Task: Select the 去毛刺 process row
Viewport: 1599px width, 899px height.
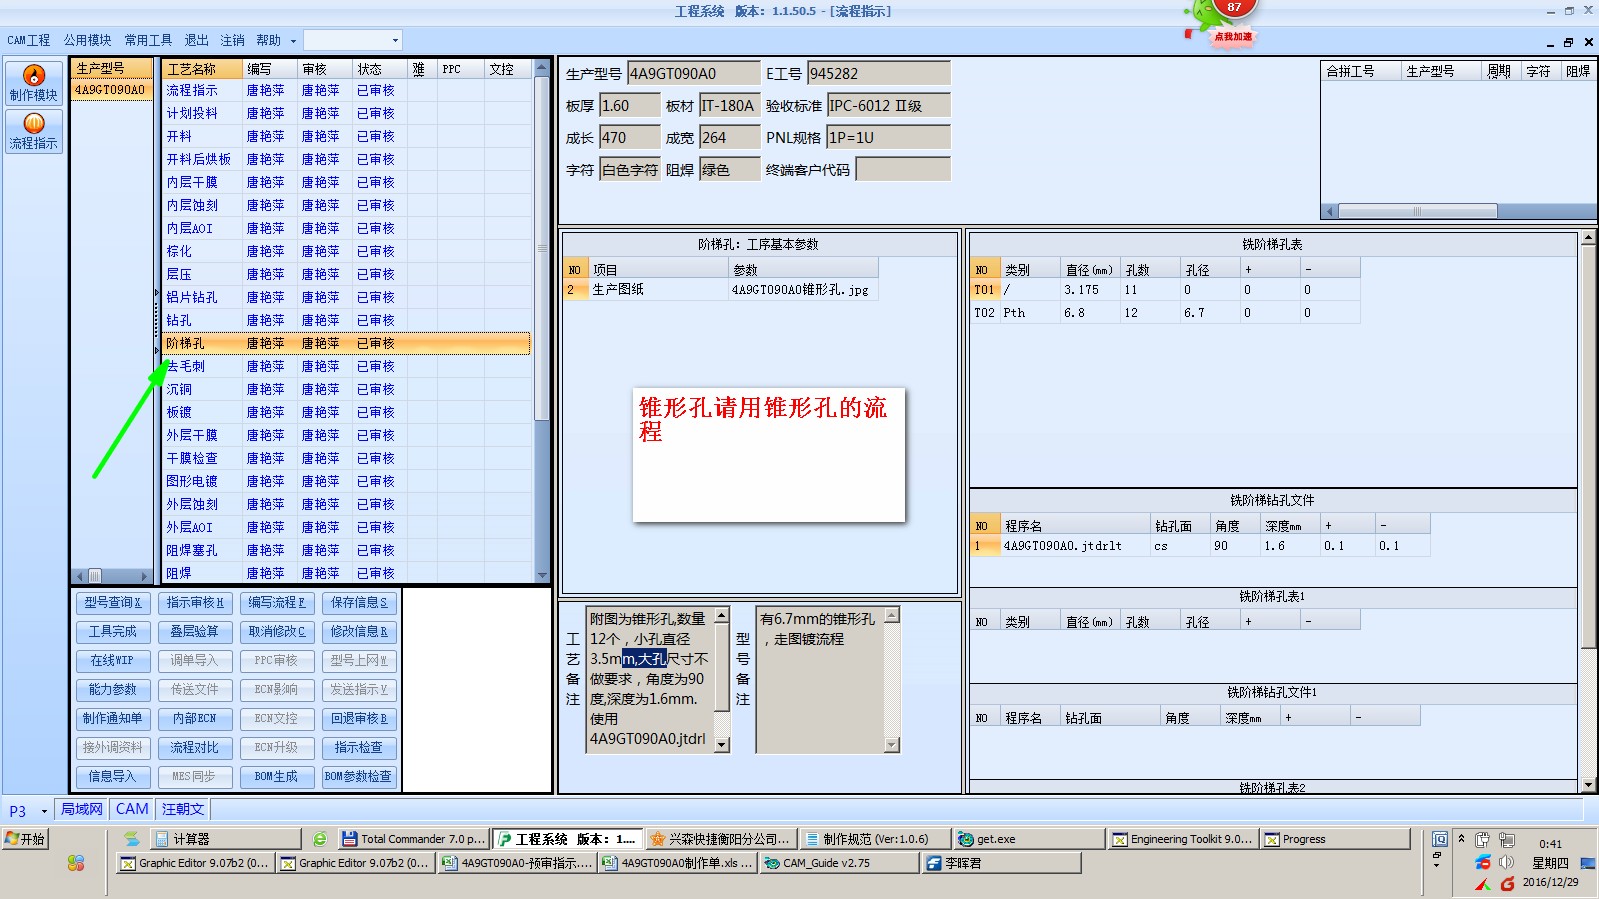Action: (347, 366)
